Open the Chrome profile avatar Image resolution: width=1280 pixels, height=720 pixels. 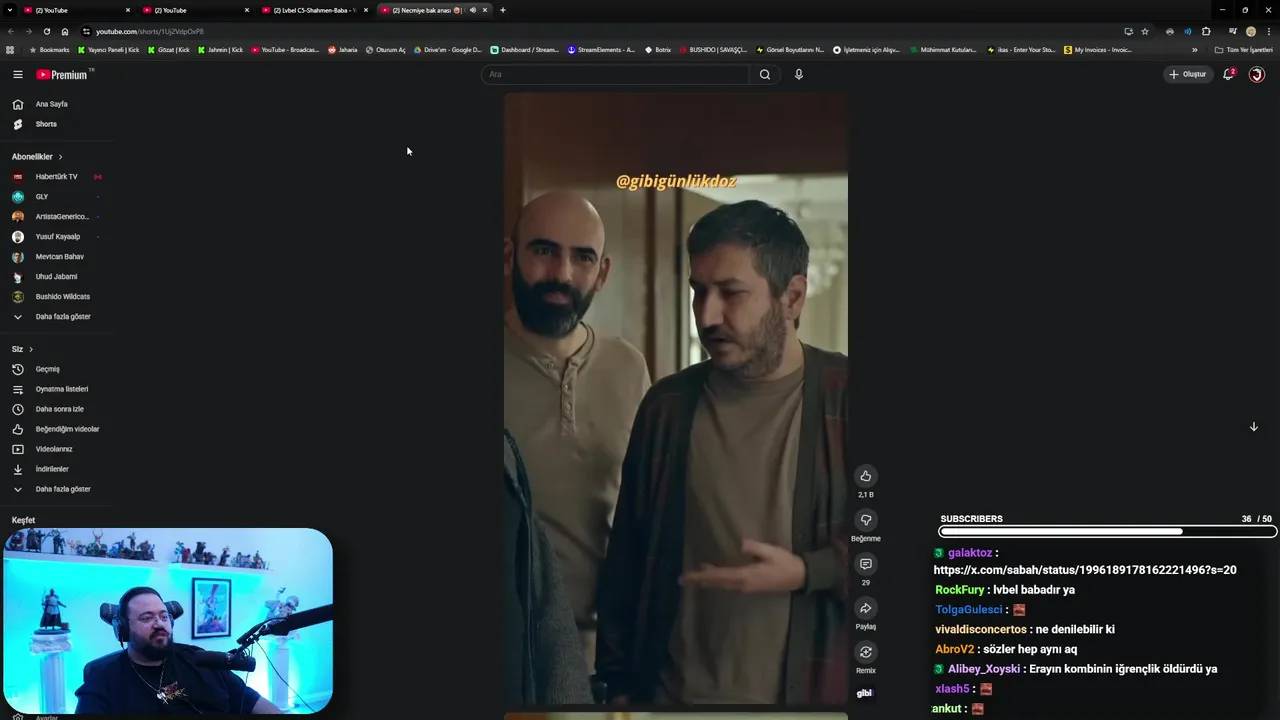click(1251, 31)
